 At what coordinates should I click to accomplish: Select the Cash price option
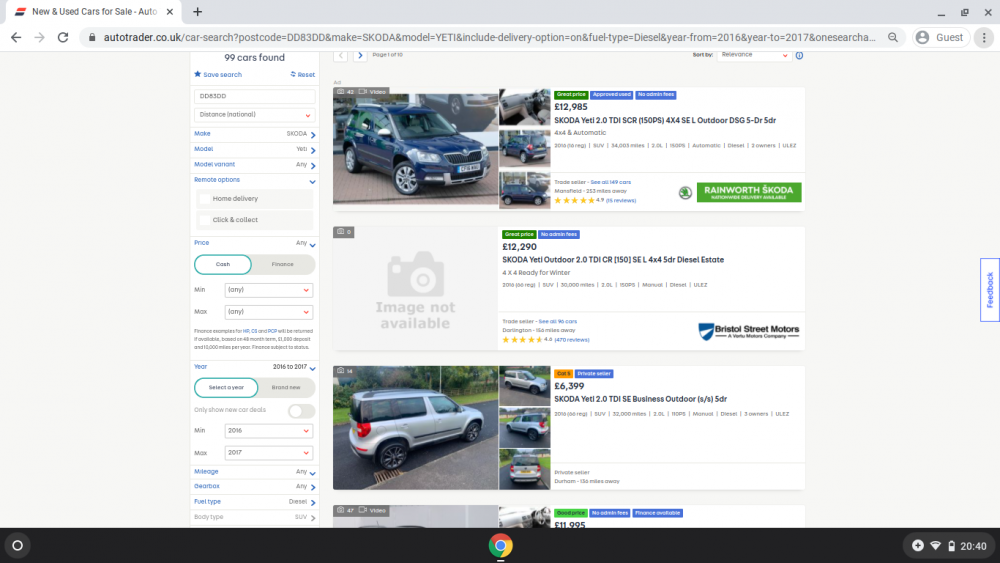223,264
